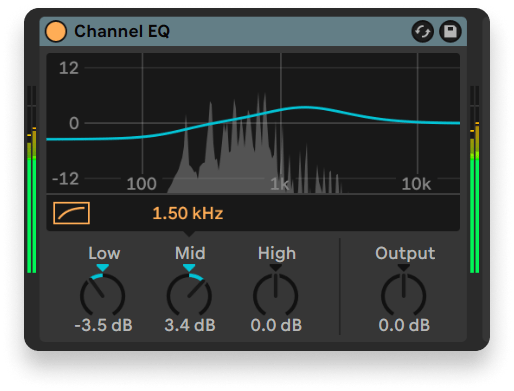Viewport: 514px width, 391px height.
Task: Click the 3.4 dB Mid value
Action: (x=190, y=325)
